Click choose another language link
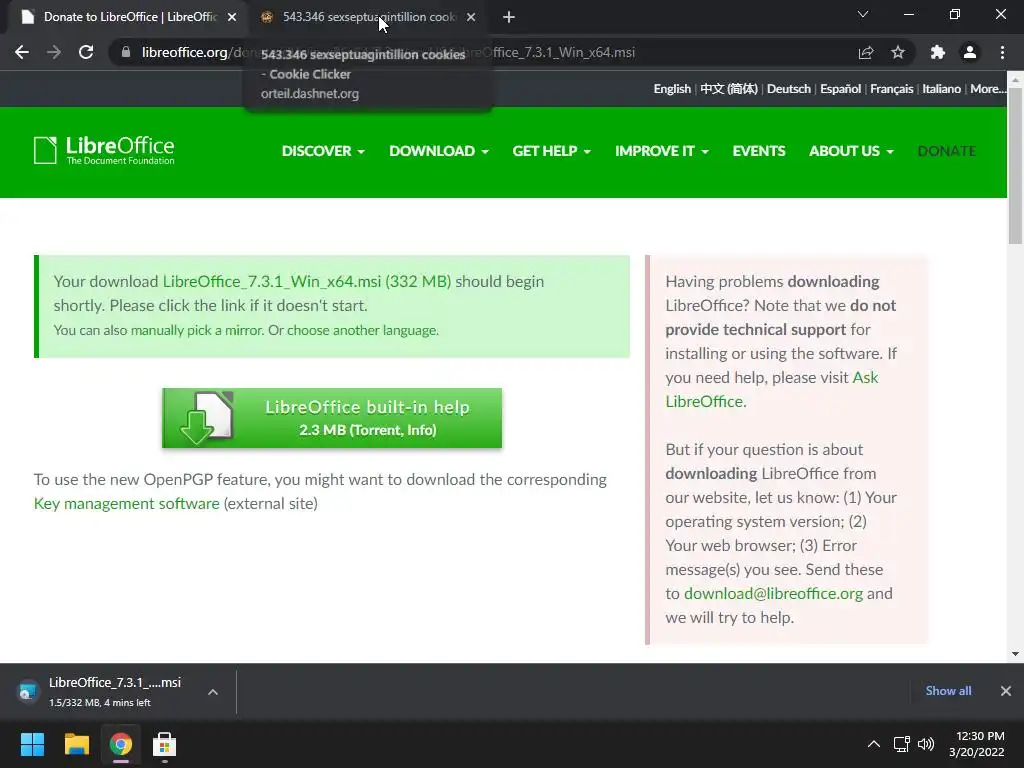The image size is (1024, 768). (362, 330)
